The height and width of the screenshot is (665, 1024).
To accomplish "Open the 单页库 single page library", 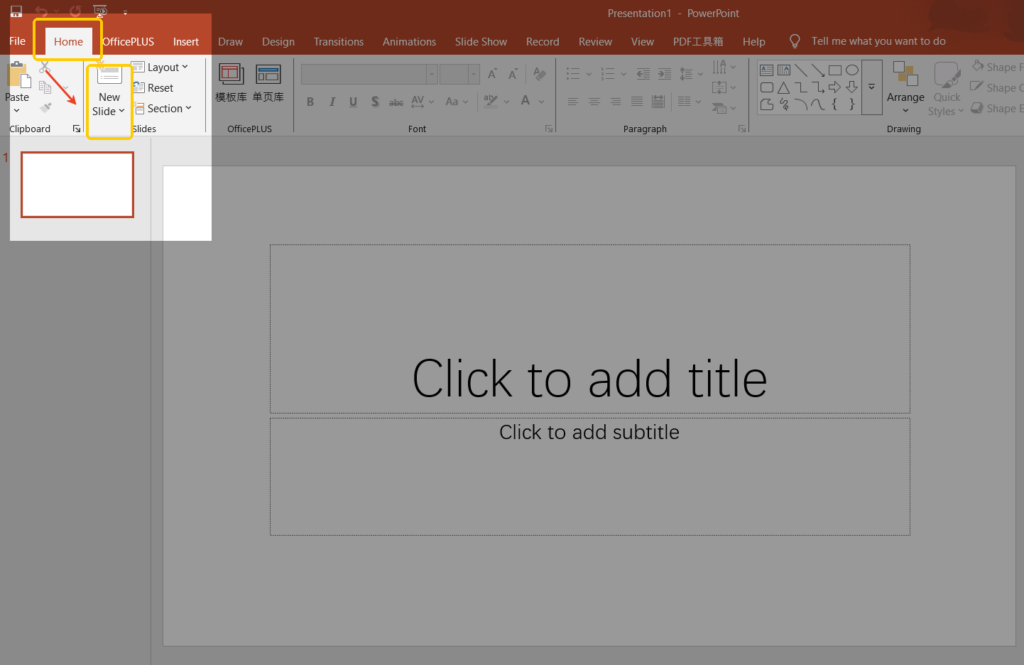I will pos(267,82).
